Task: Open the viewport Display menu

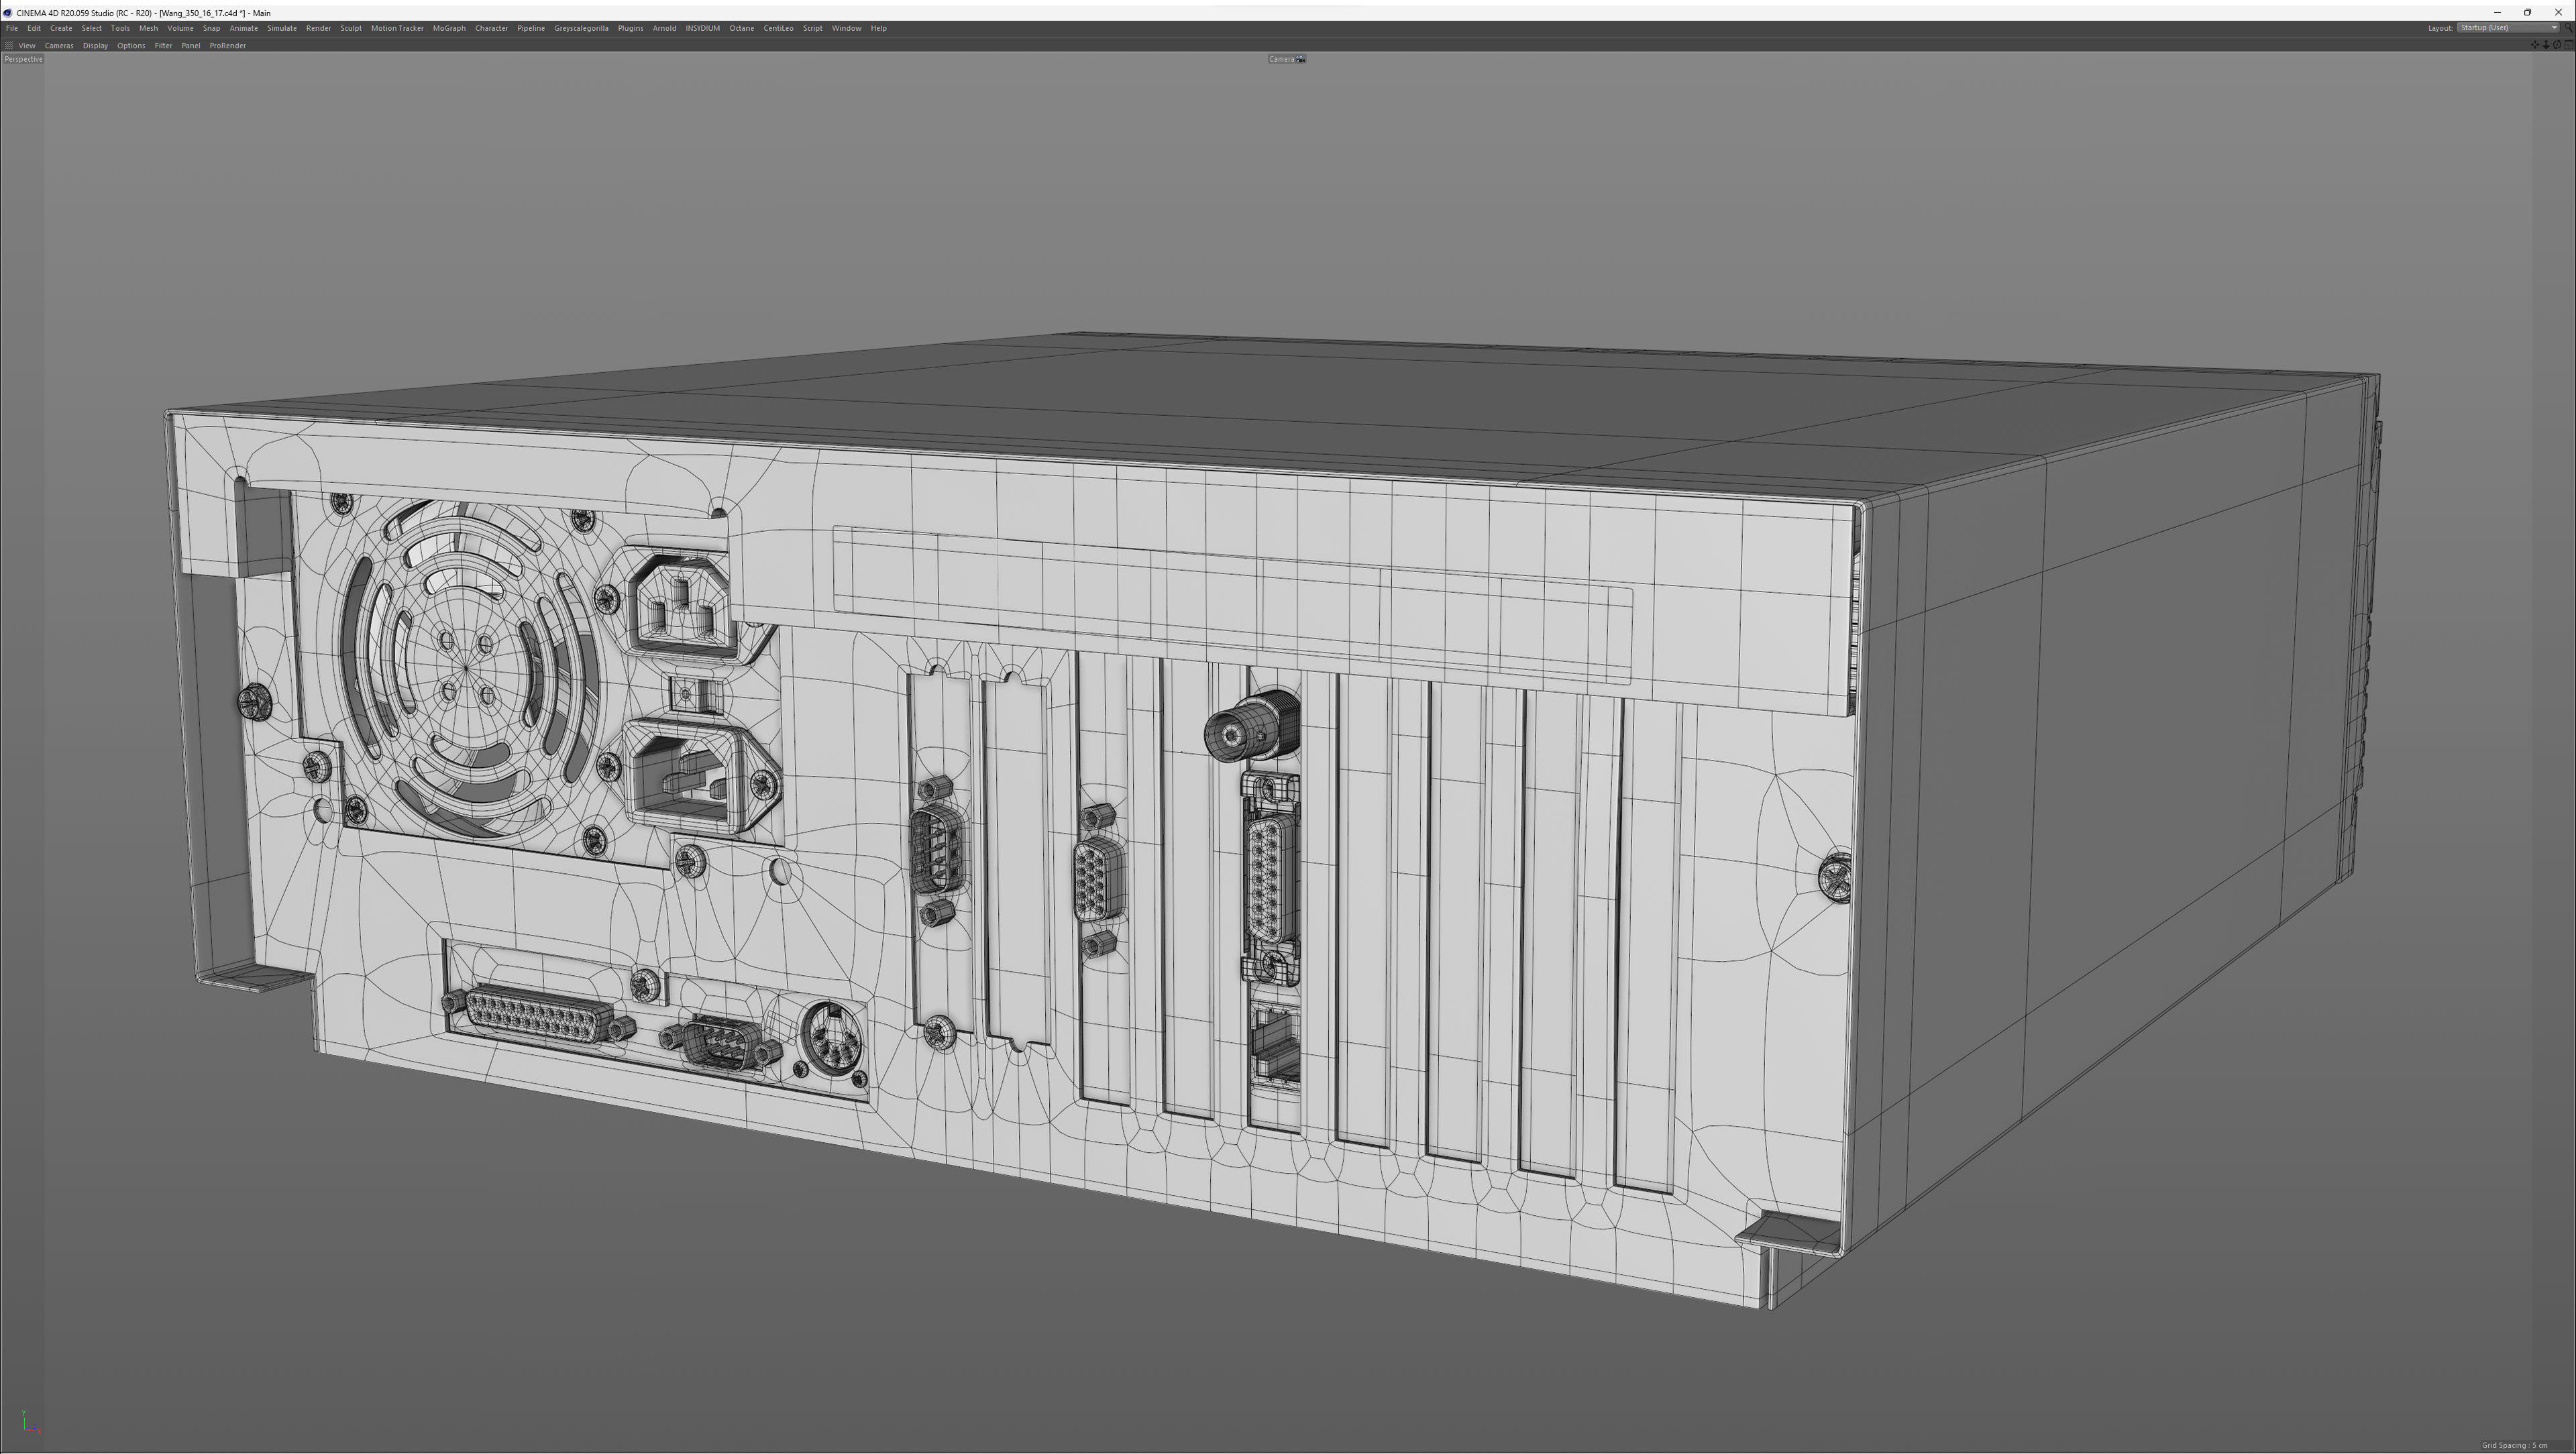Action: 95,46
